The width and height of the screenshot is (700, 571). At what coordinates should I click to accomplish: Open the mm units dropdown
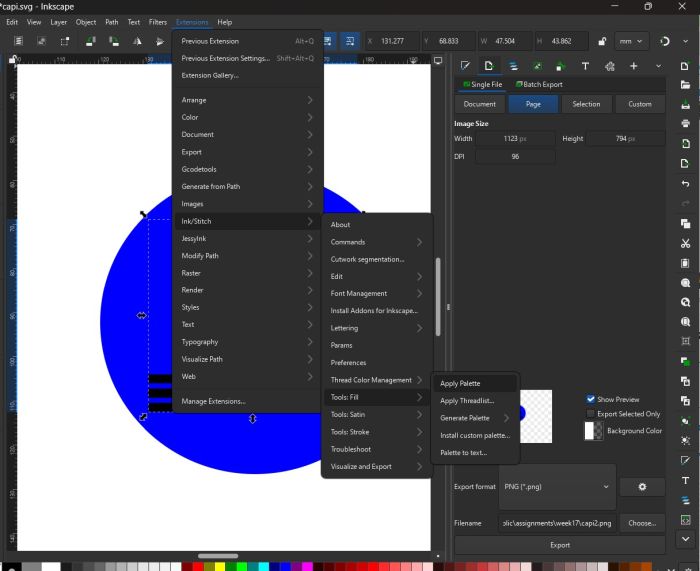pyautogui.click(x=631, y=41)
